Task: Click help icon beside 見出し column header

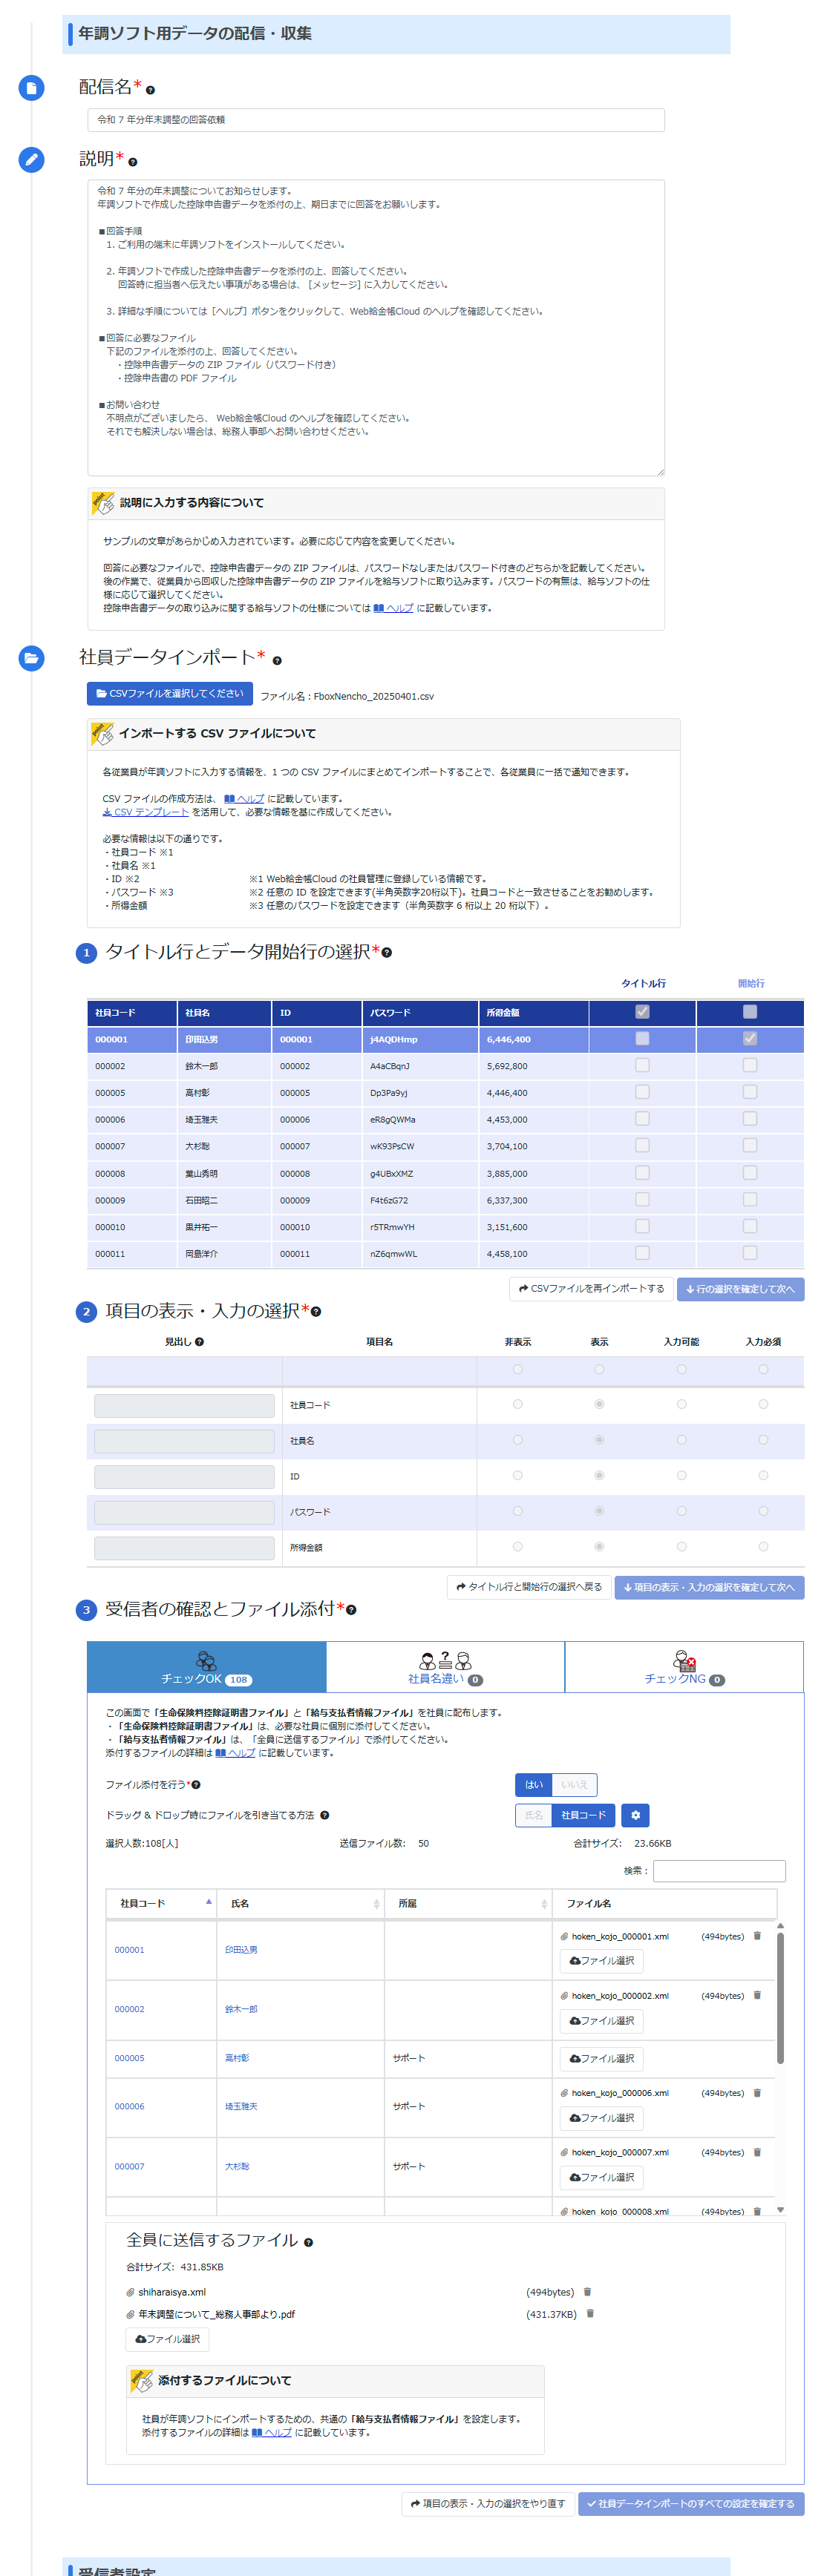Action: pyautogui.click(x=199, y=1342)
